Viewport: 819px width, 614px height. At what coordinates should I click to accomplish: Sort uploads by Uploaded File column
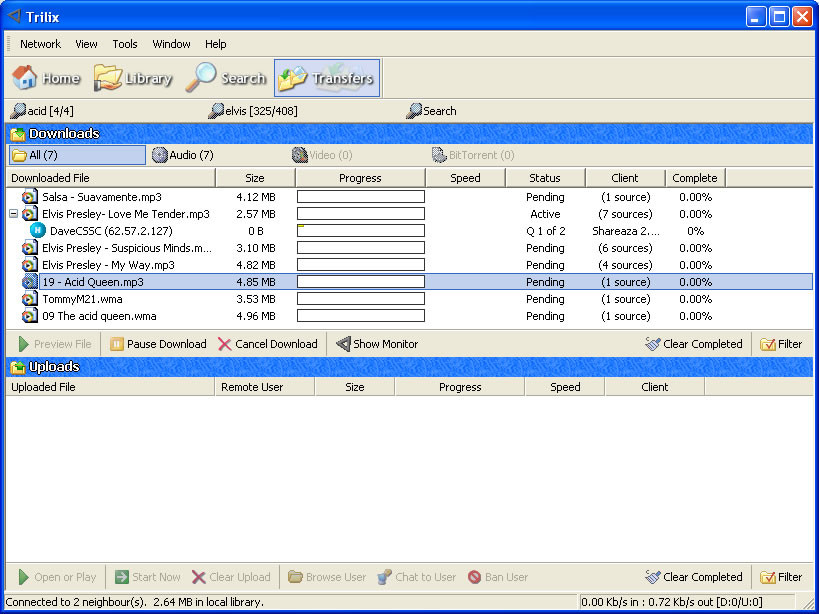[111, 387]
